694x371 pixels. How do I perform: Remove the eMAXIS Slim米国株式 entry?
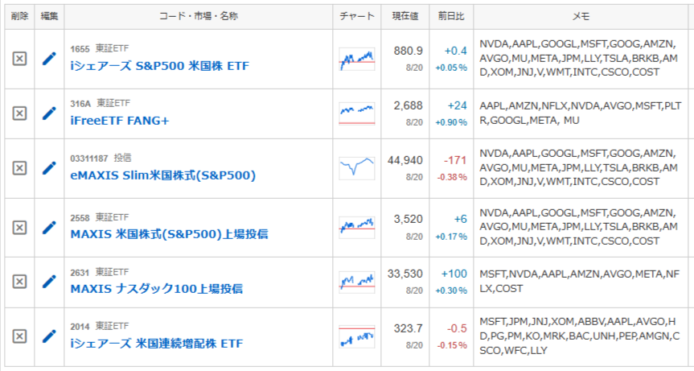click(x=19, y=168)
